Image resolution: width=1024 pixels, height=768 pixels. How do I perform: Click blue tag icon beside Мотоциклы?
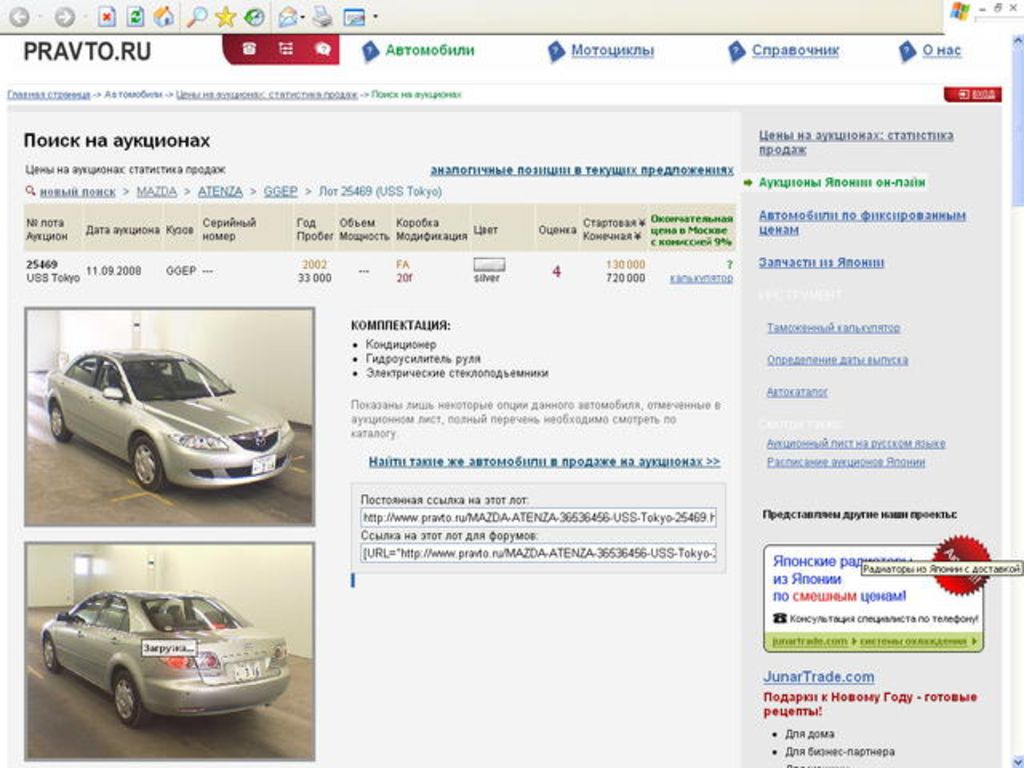[556, 52]
